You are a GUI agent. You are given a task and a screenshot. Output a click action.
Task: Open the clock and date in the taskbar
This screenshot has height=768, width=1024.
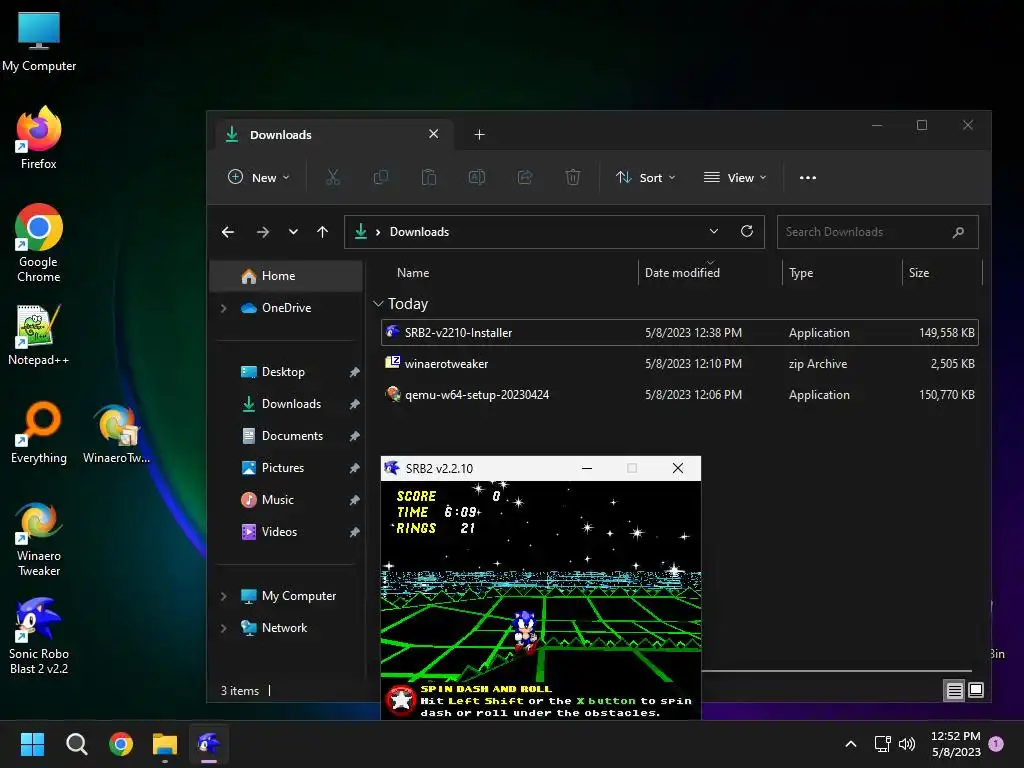[x=955, y=744]
